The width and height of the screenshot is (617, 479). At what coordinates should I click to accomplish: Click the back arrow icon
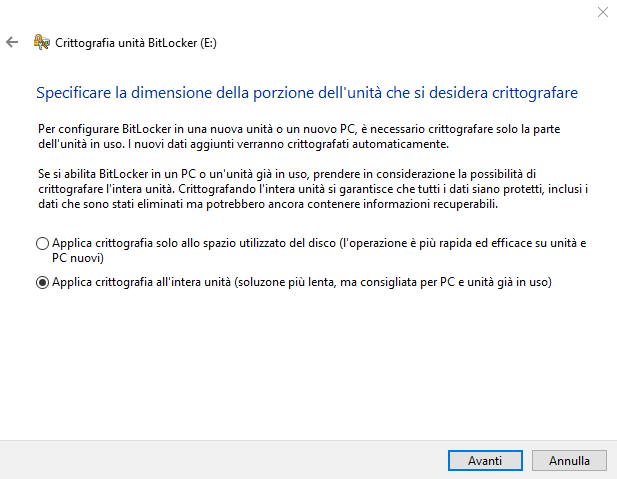(12, 42)
